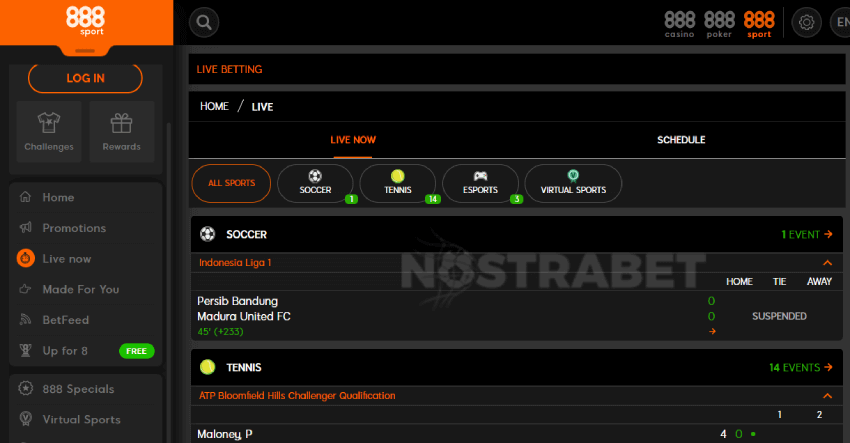Open Made For You in sidebar
850x443 pixels.
pos(86,289)
